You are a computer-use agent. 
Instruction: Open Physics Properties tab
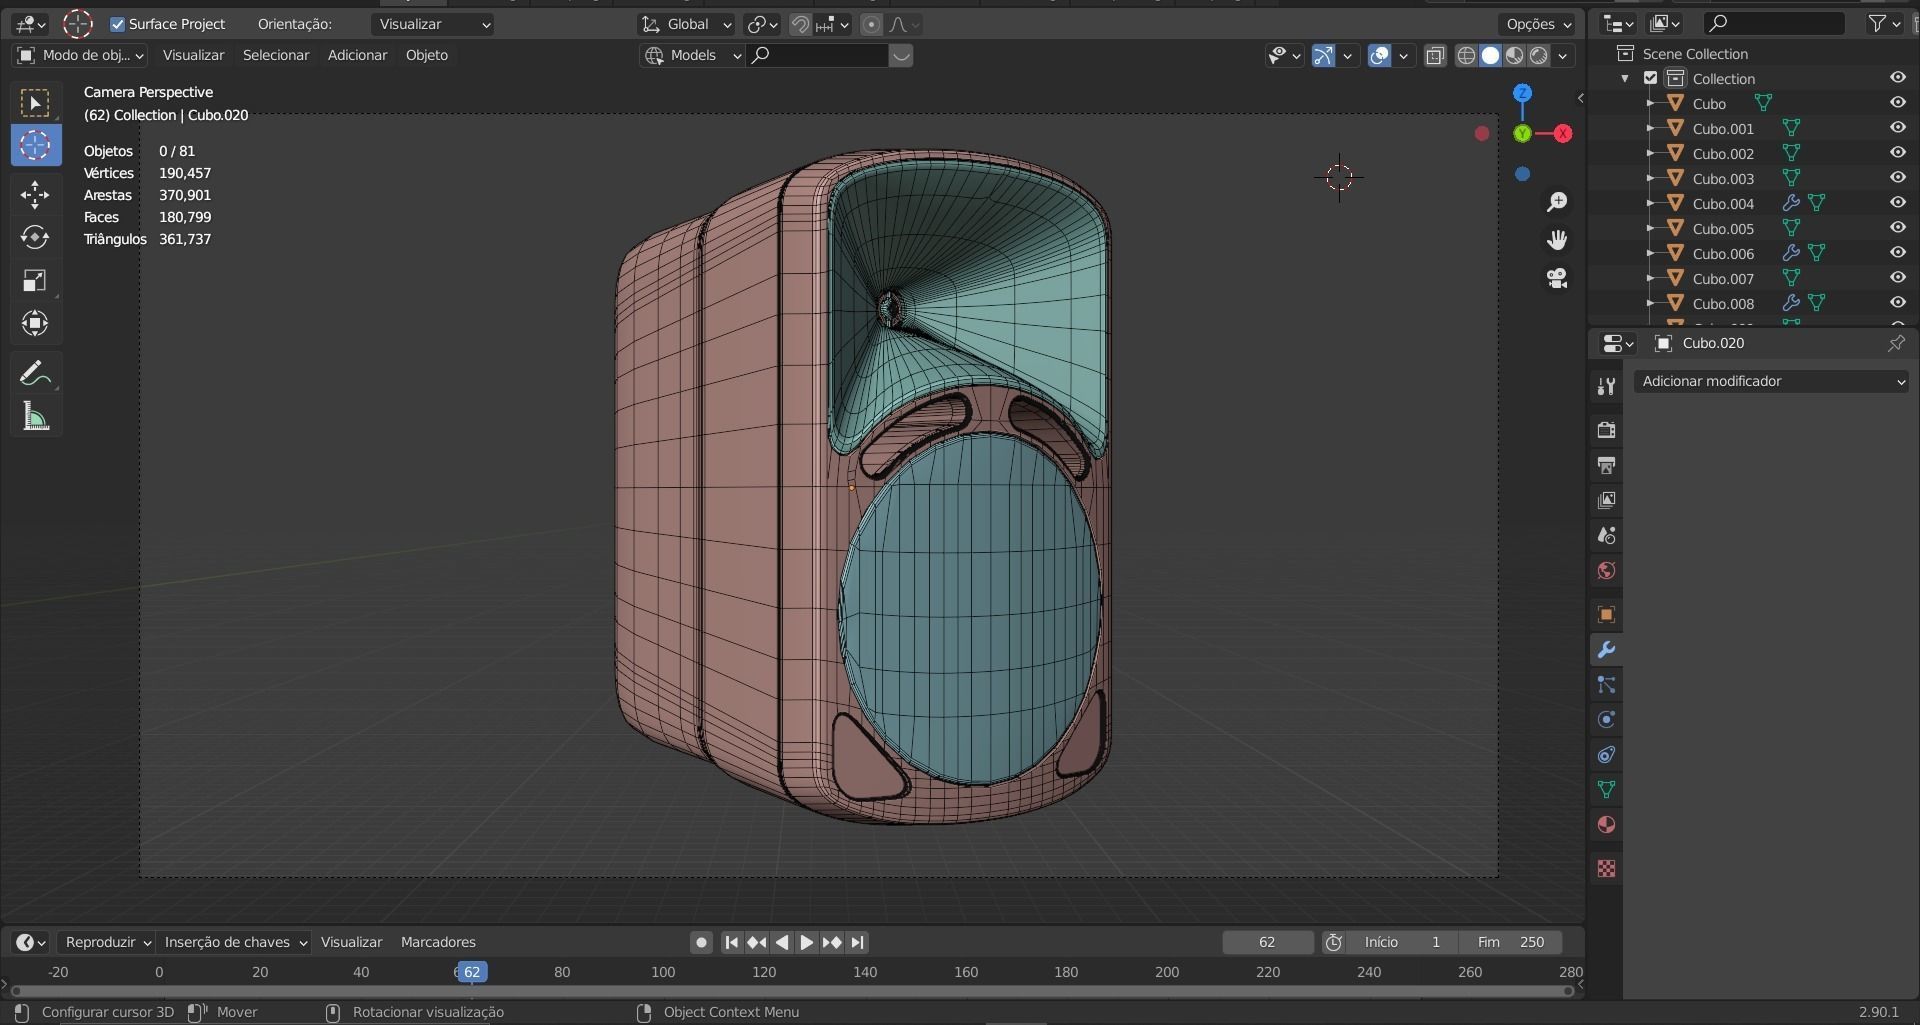(x=1606, y=719)
